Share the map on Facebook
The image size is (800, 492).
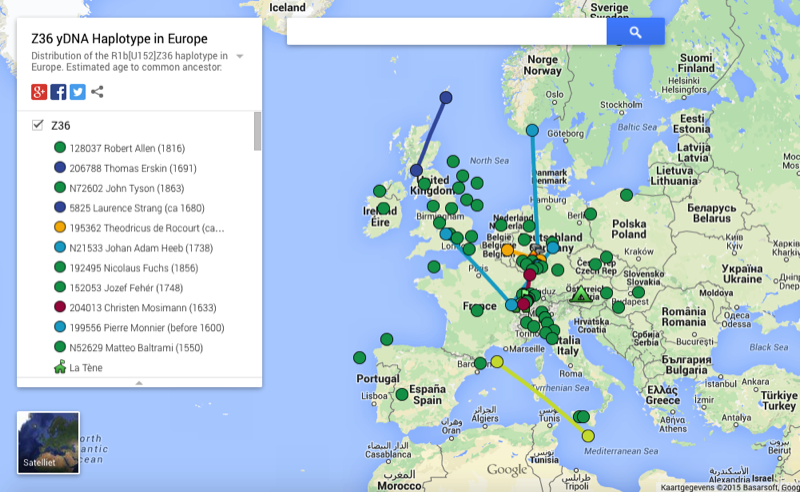coord(58,92)
